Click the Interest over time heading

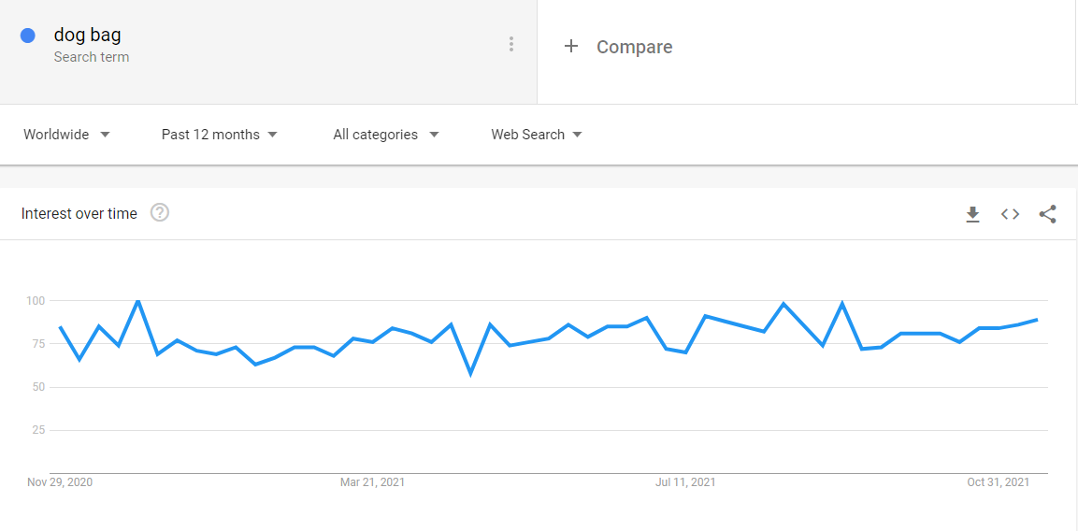point(79,214)
